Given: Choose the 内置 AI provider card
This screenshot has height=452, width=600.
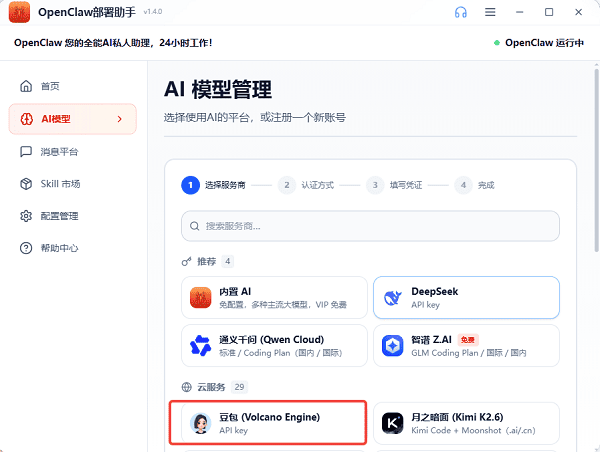Looking at the screenshot, I should click(x=274, y=297).
